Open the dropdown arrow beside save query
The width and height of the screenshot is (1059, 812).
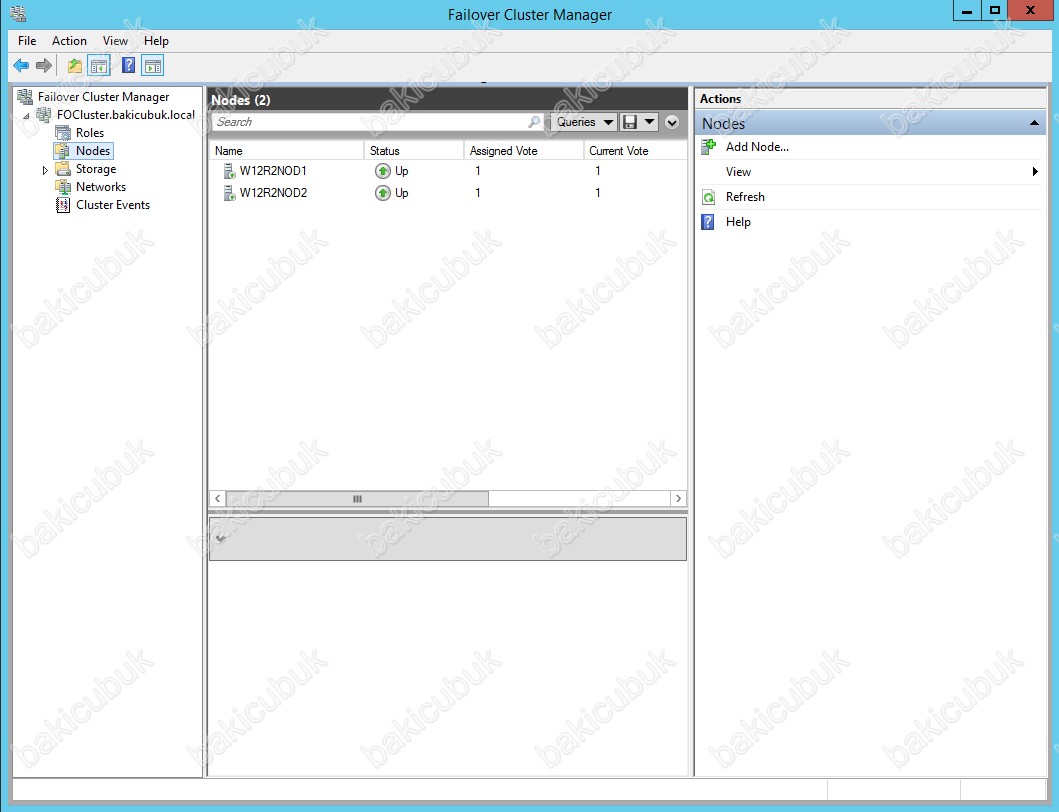coord(649,122)
